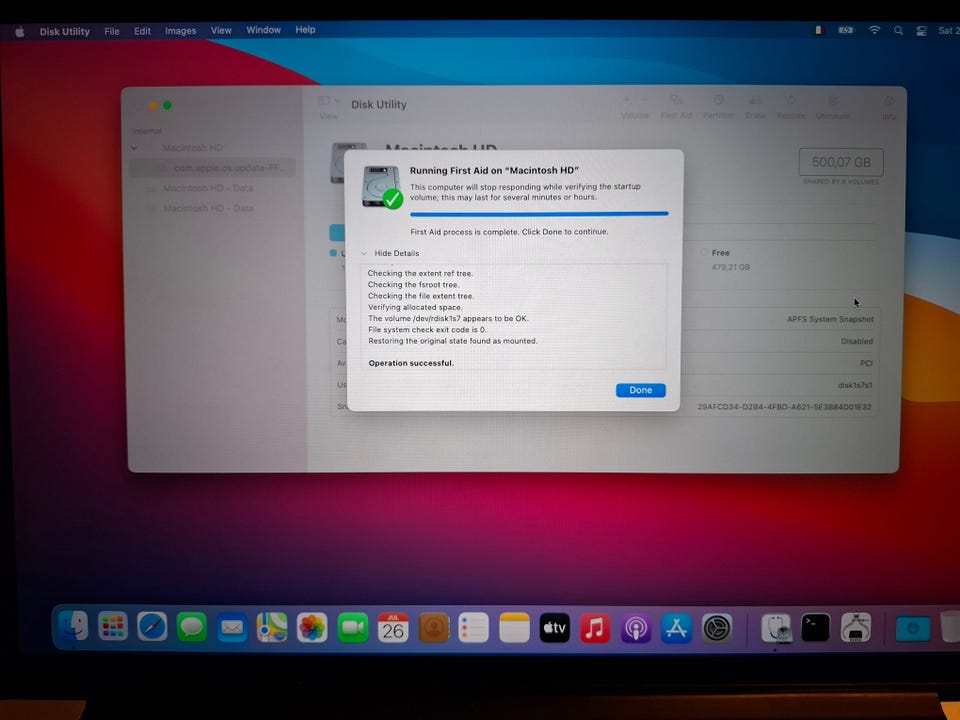
Task: Open Finder from the Dock
Action: (x=73, y=627)
